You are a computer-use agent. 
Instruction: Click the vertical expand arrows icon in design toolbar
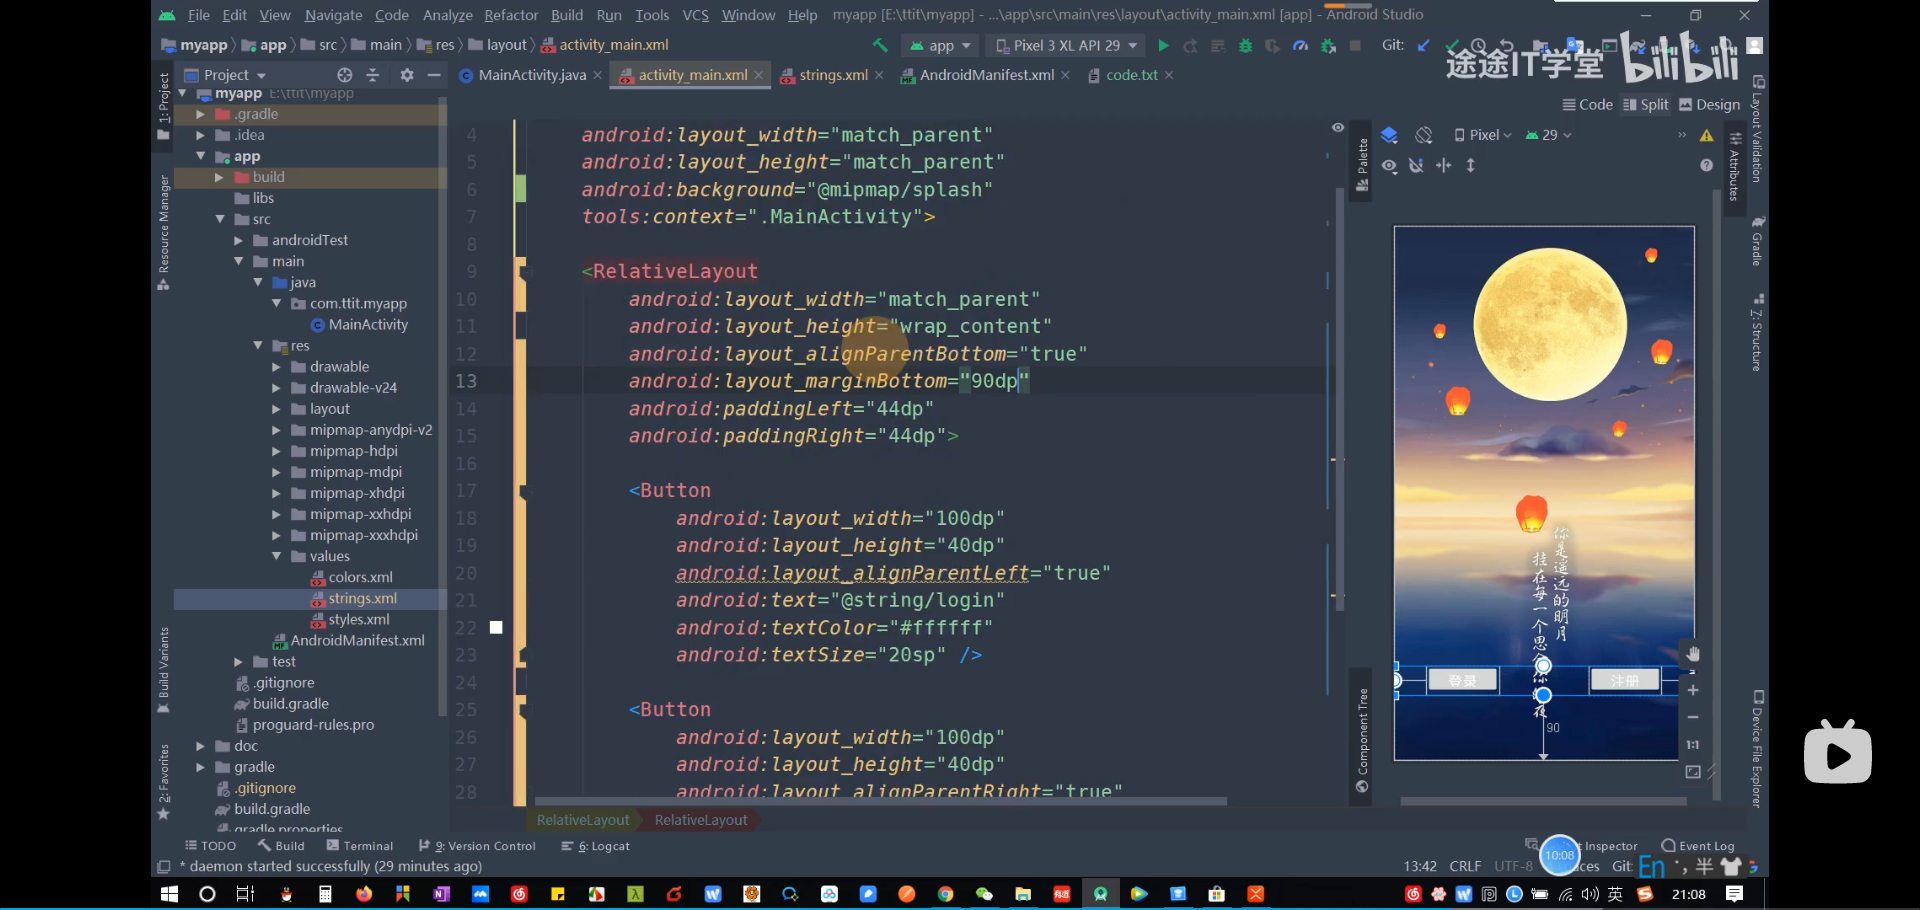click(x=1470, y=165)
